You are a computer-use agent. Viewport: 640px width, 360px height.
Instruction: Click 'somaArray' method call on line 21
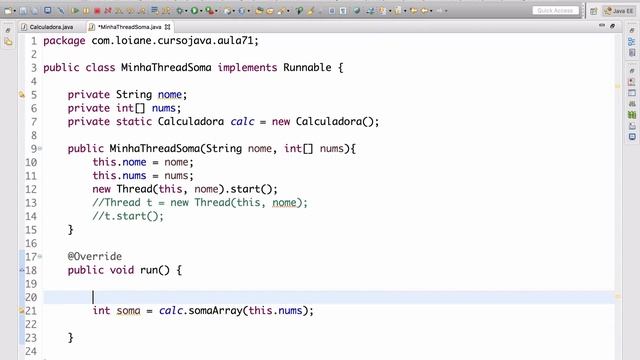click(x=216, y=311)
